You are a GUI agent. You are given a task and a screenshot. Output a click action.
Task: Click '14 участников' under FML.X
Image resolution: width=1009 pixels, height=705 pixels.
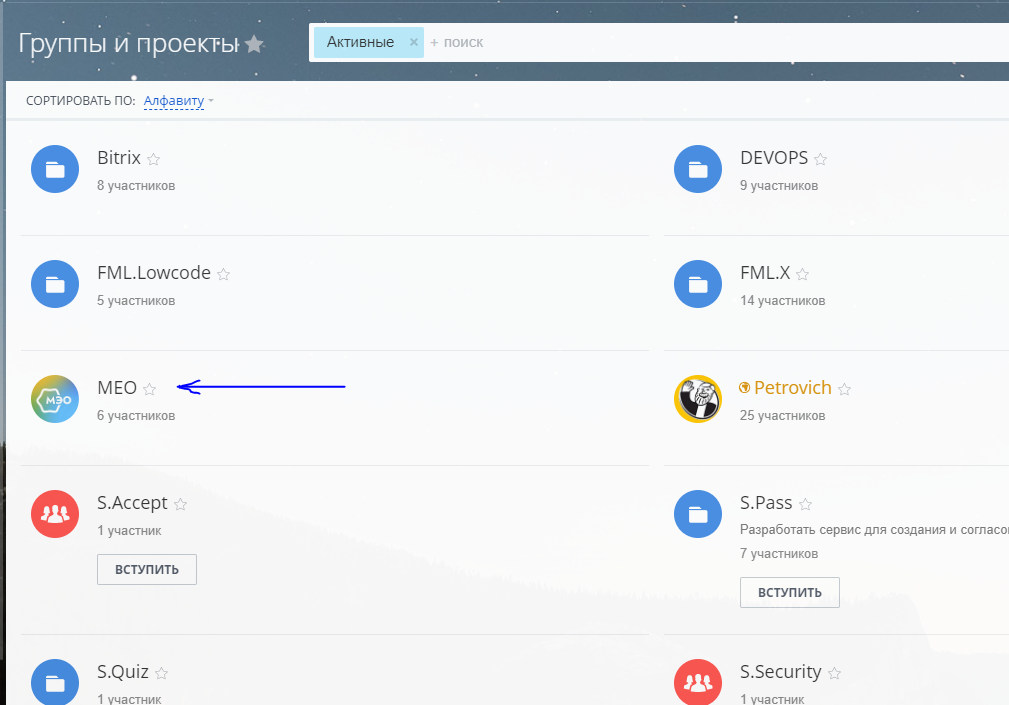click(x=782, y=301)
